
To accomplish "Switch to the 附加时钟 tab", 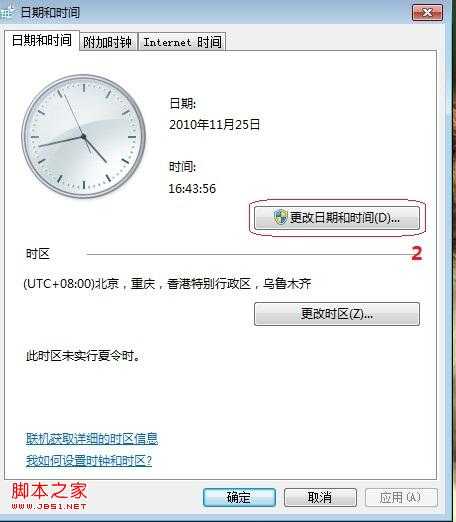I will [x=108, y=42].
